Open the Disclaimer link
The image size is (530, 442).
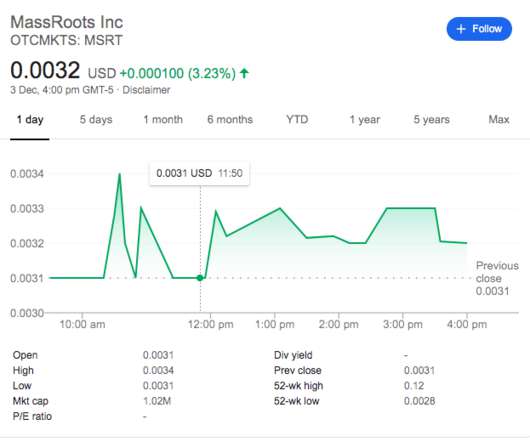[x=146, y=90]
